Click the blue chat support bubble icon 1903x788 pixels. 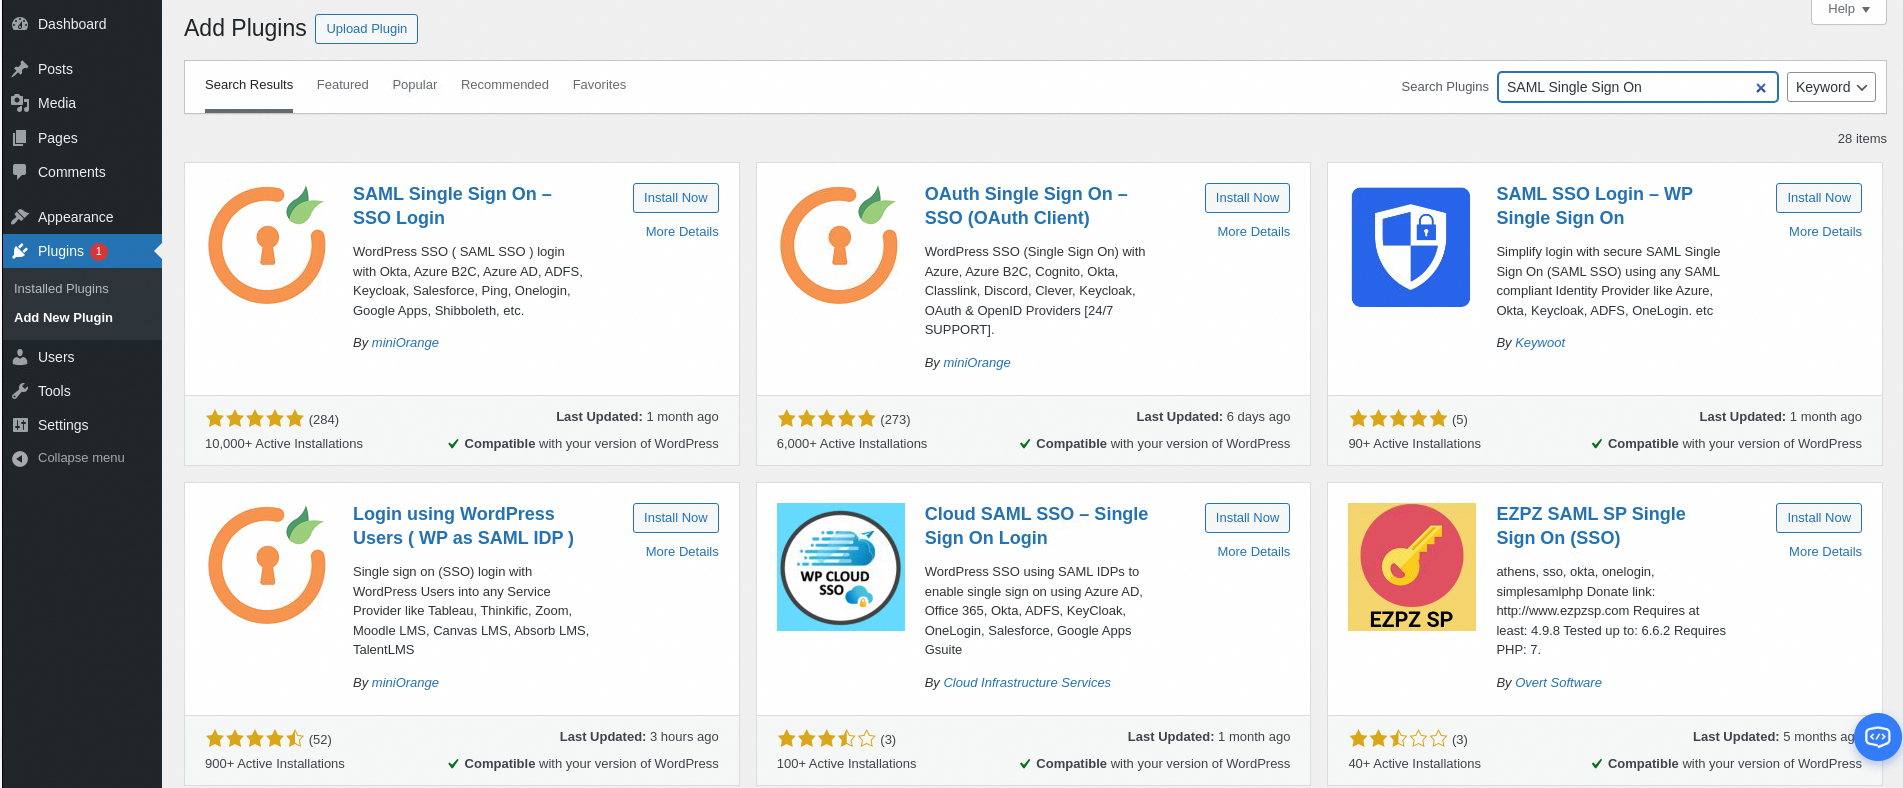1877,737
